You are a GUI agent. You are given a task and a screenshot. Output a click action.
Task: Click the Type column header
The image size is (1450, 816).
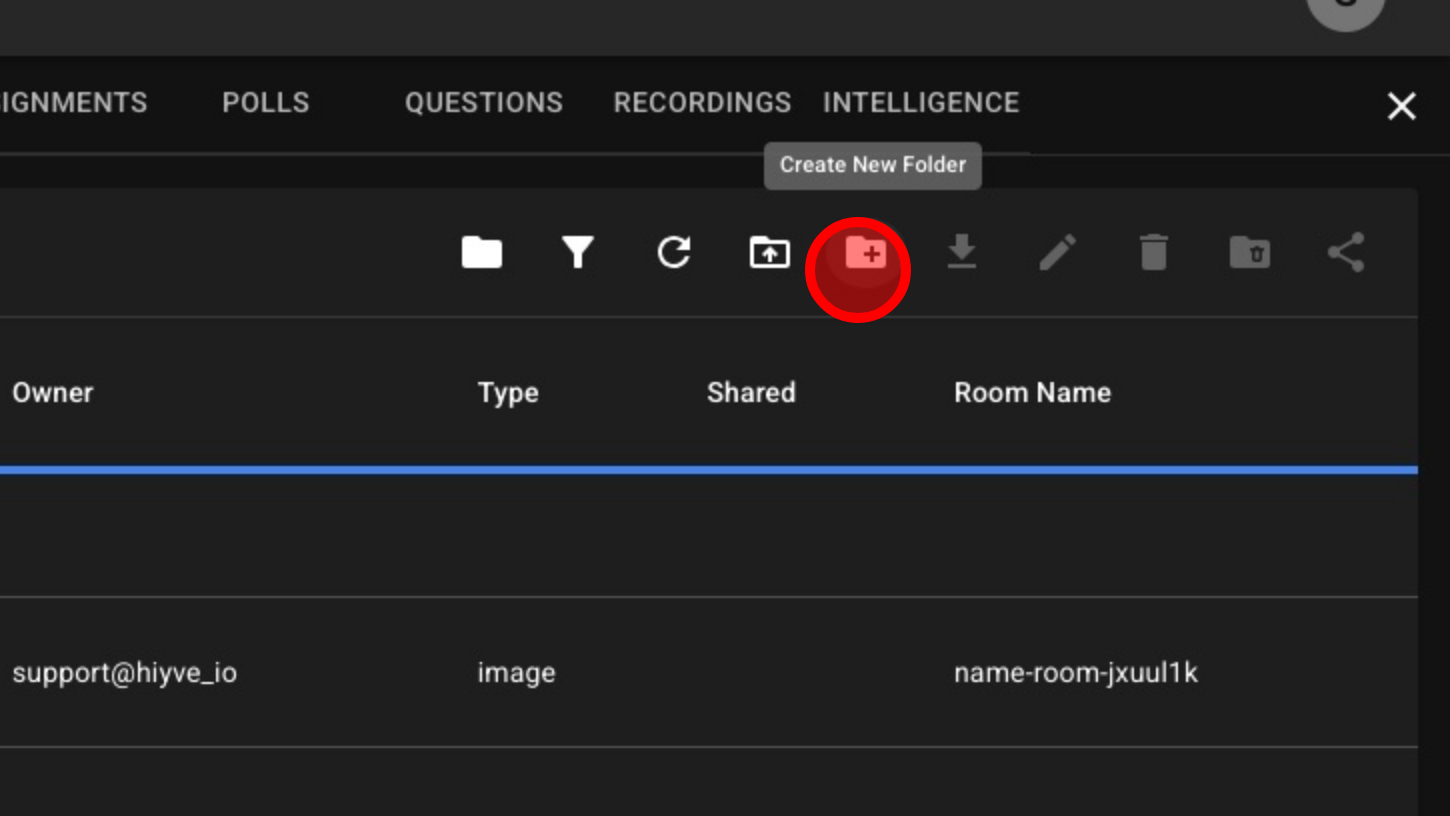pyautogui.click(x=507, y=392)
